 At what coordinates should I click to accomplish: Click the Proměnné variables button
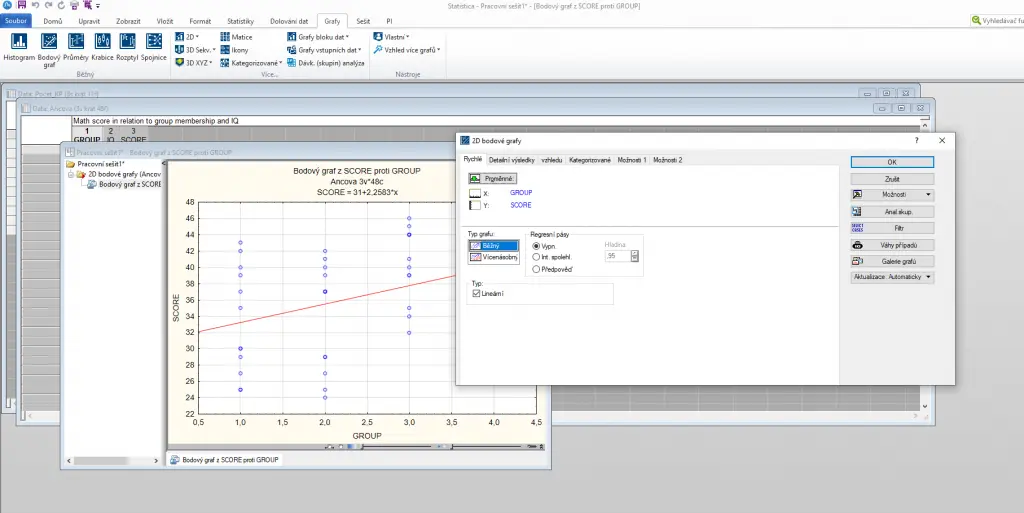(493, 178)
